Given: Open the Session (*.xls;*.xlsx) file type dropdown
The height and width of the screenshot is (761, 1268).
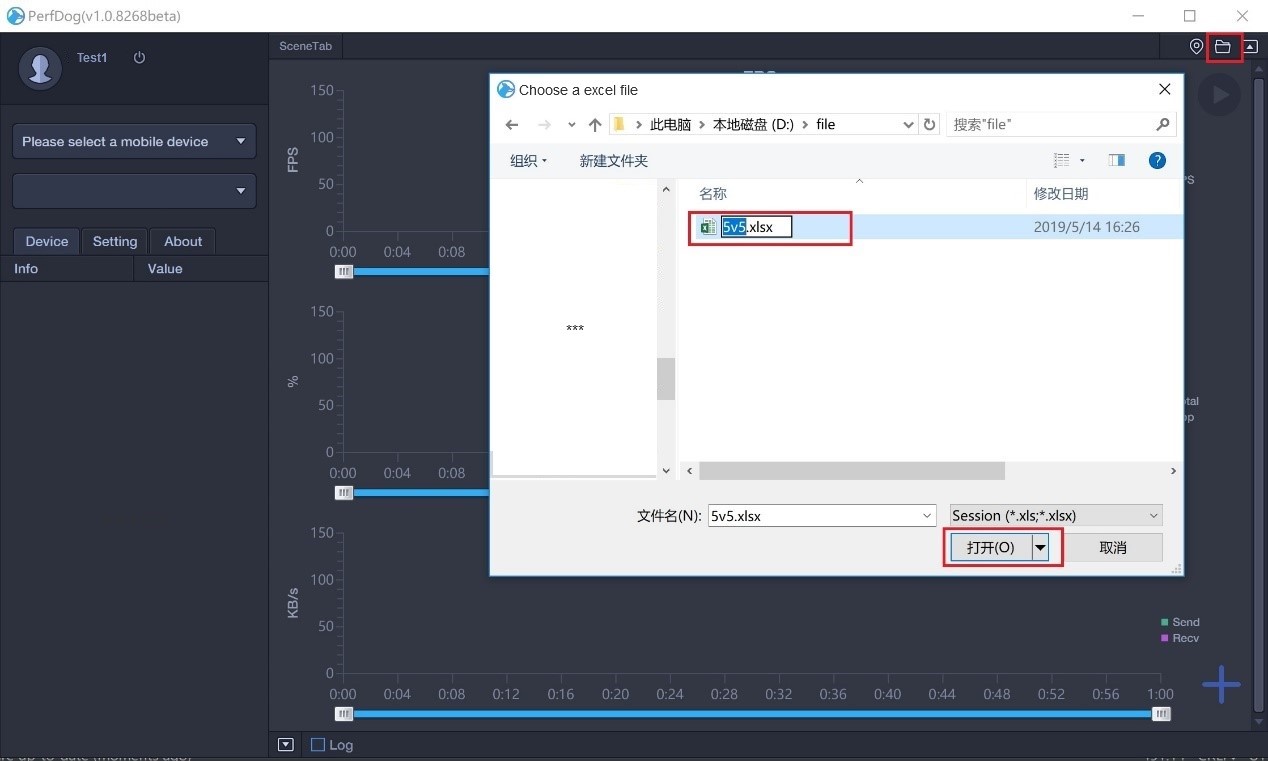Looking at the screenshot, I should (x=1055, y=515).
